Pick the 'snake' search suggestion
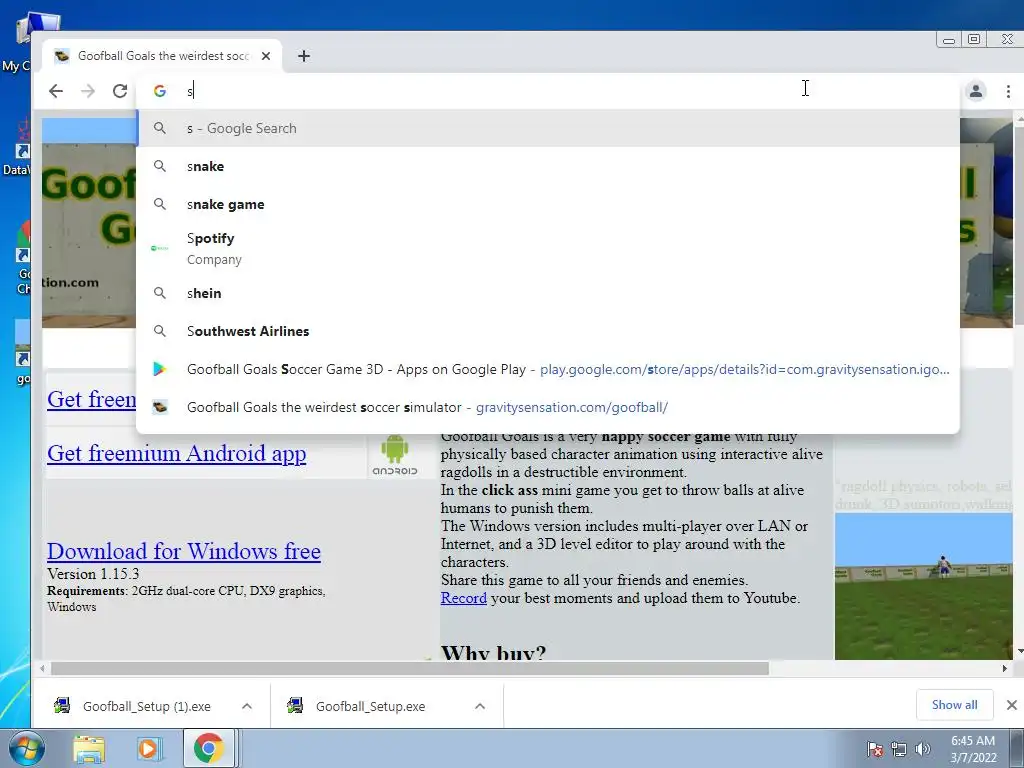The height and width of the screenshot is (768, 1024). [548, 167]
